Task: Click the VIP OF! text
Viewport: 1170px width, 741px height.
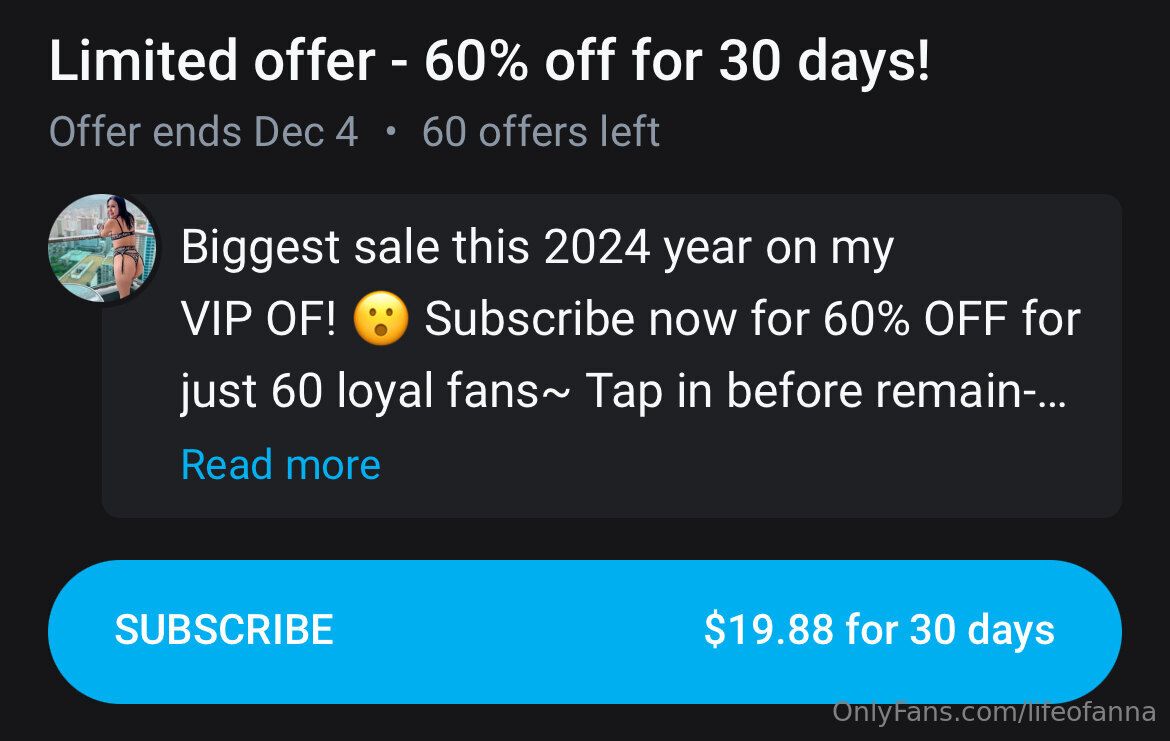Action: 258,320
